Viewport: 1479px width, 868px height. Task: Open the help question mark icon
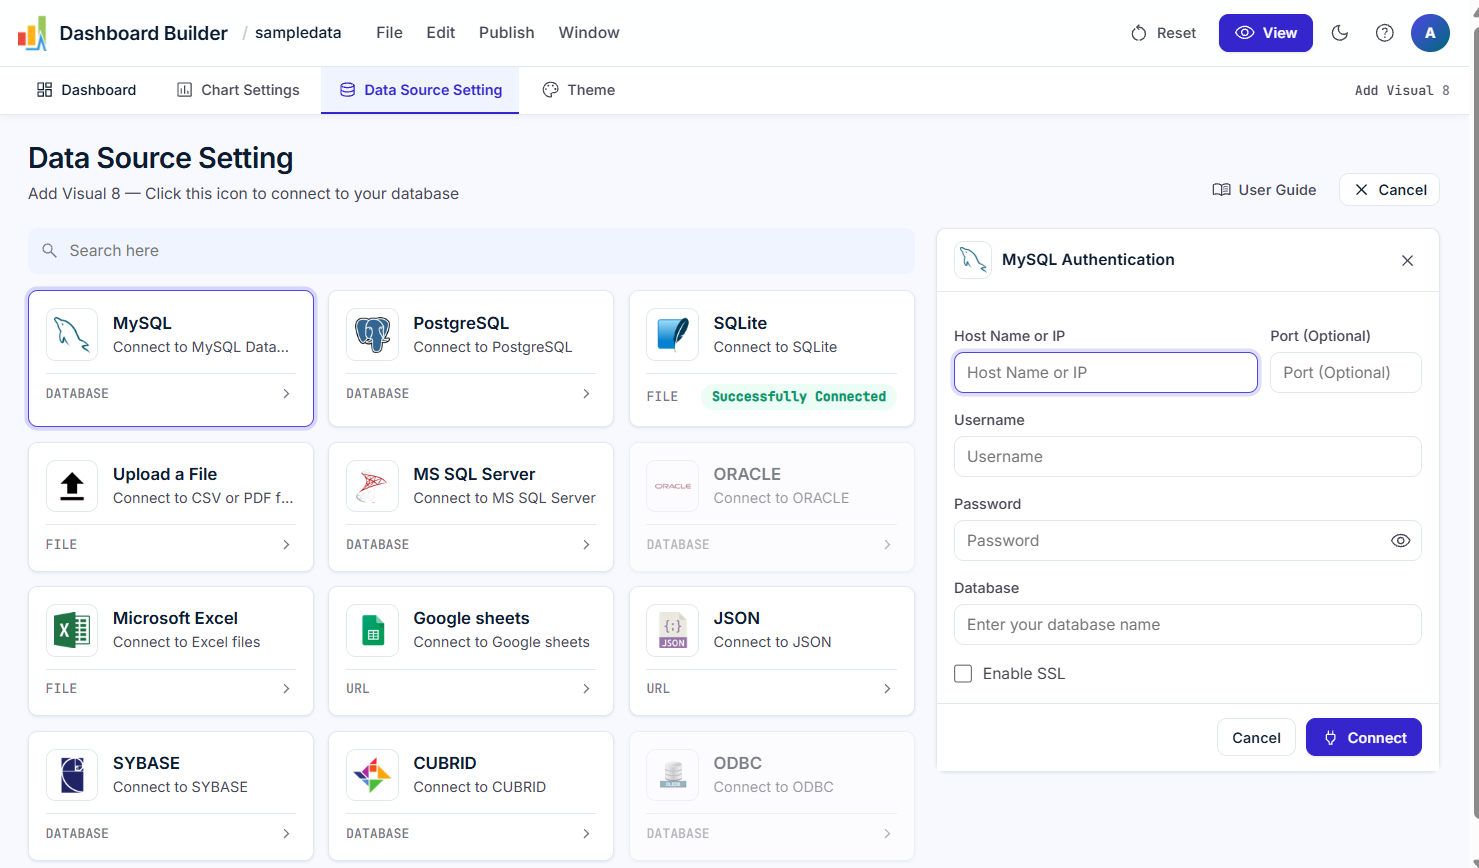[1385, 33]
